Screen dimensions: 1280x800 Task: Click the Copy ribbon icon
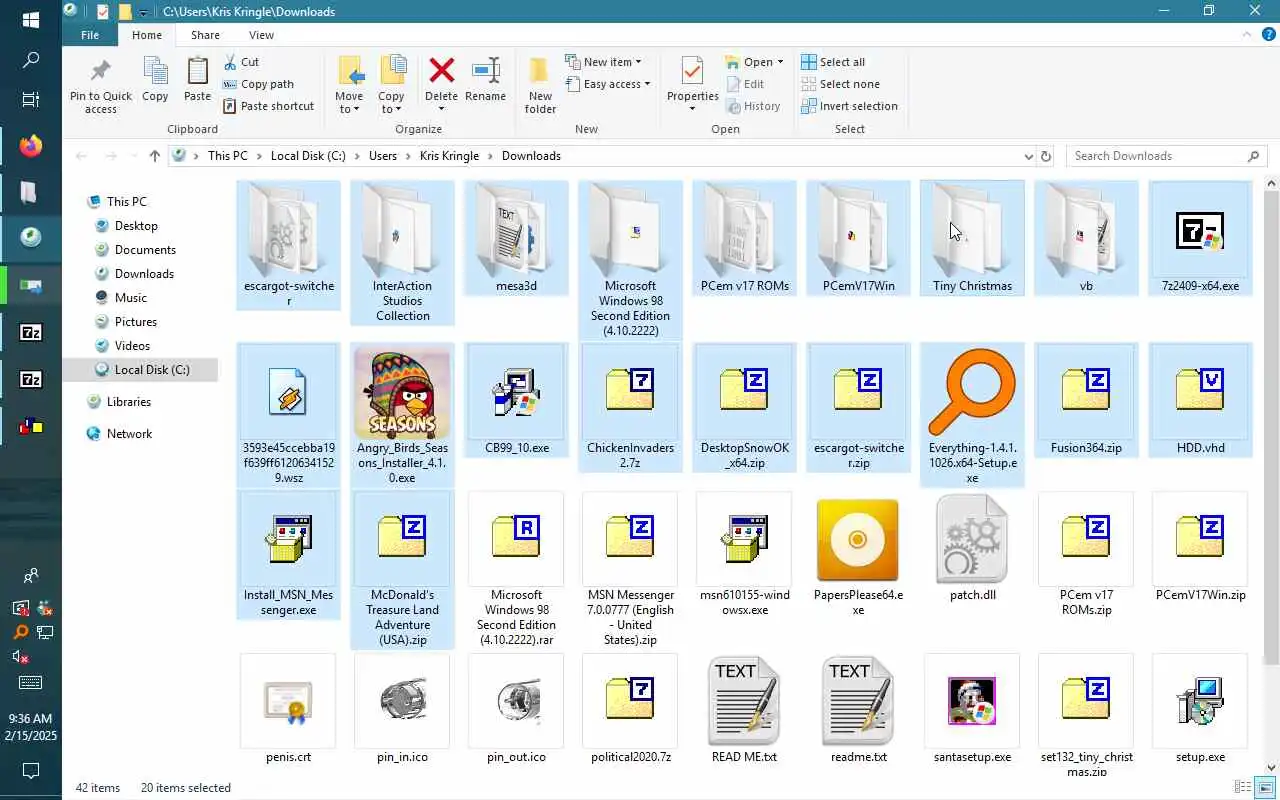pyautogui.click(x=155, y=72)
